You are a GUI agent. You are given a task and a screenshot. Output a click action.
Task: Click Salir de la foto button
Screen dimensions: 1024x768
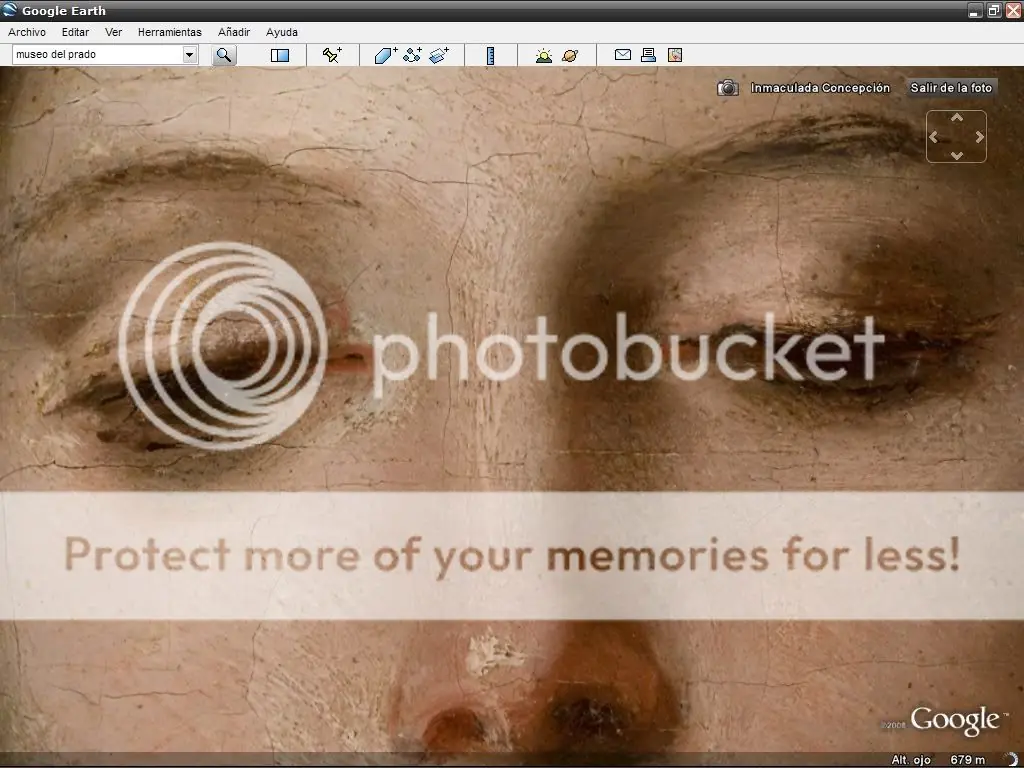pyautogui.click(x=951, y=88)
